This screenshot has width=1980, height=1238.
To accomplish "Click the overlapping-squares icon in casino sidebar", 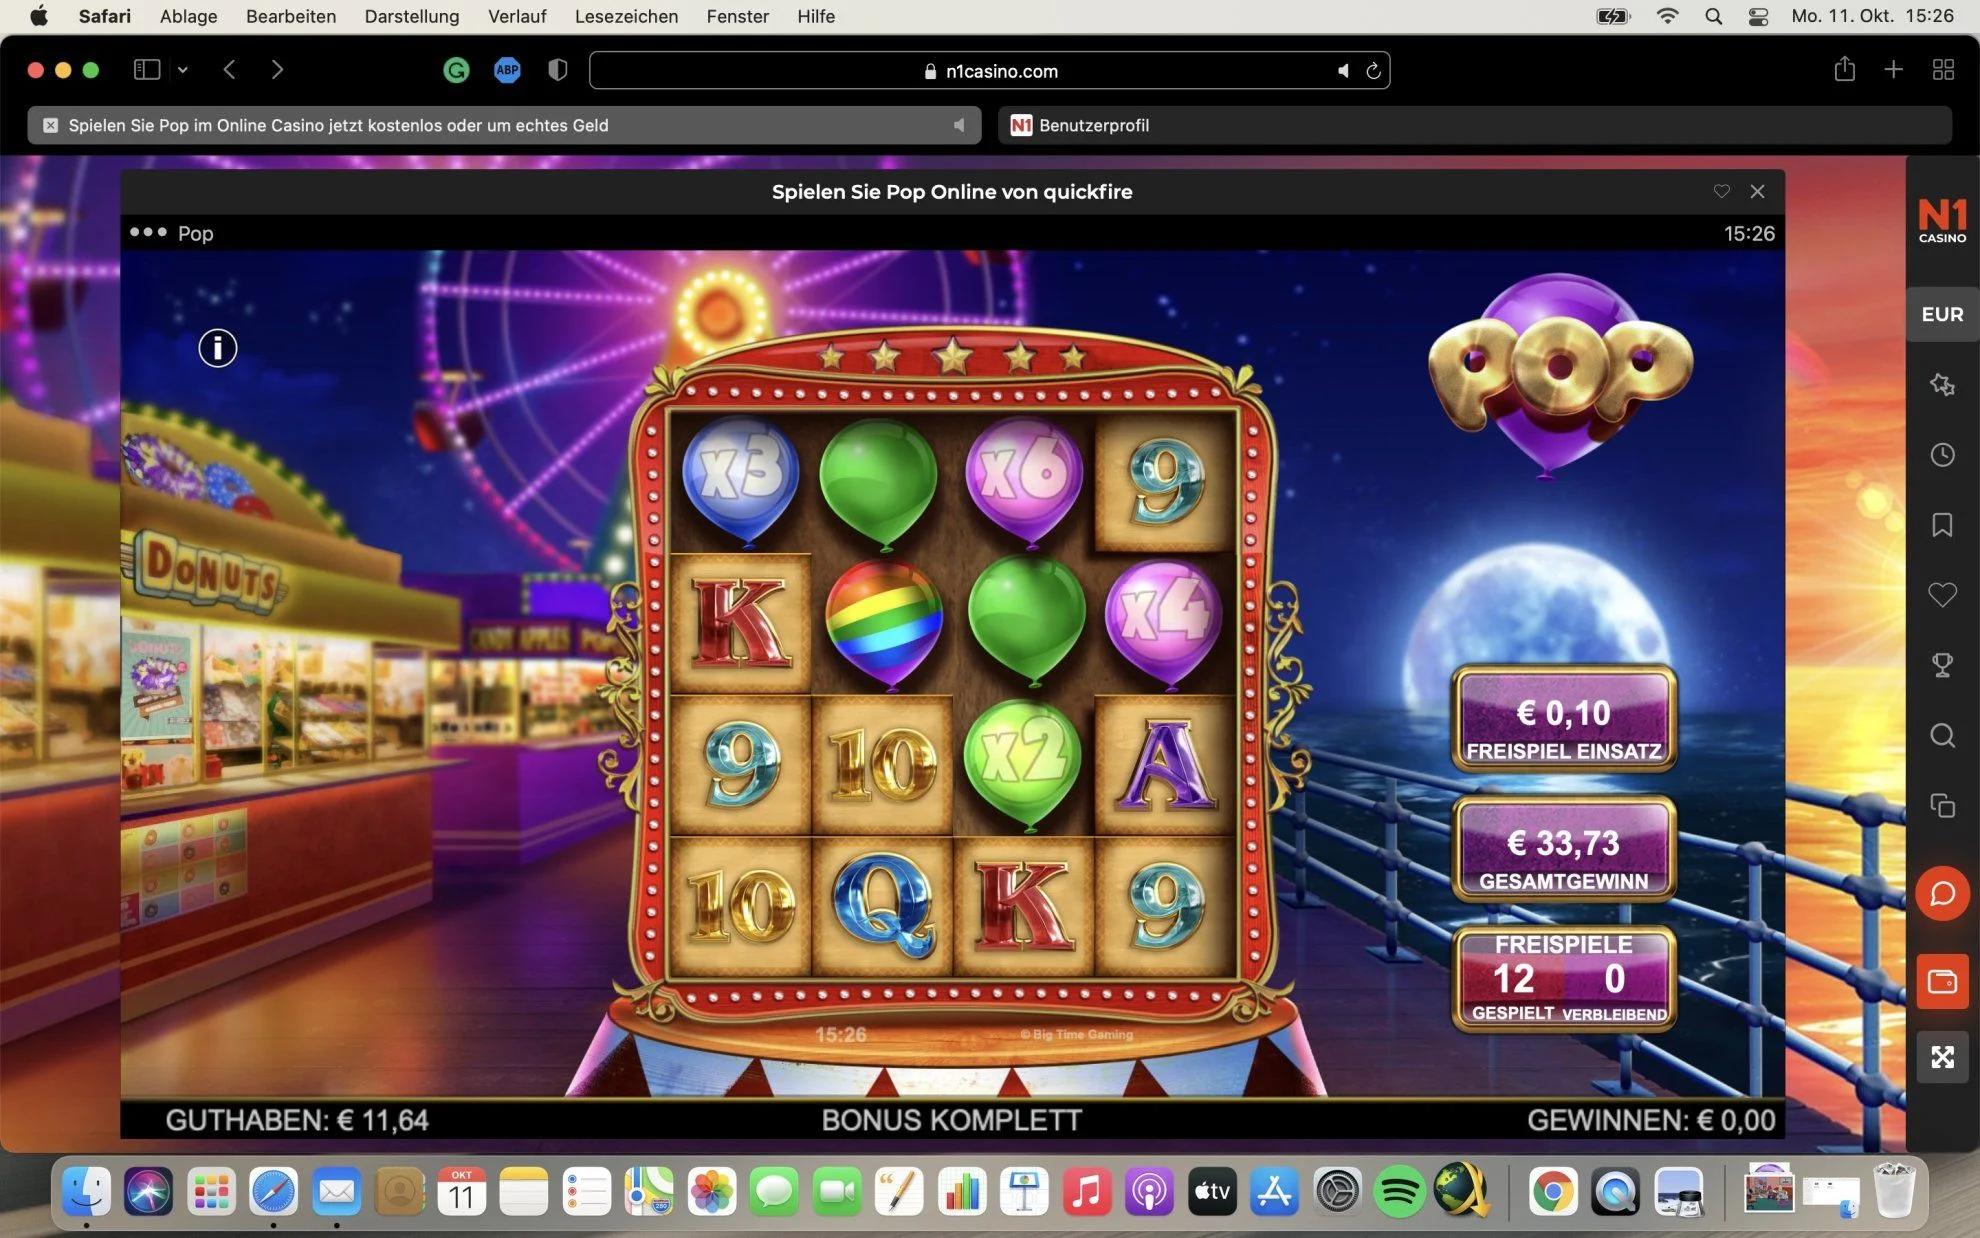I will (1942, 805).
